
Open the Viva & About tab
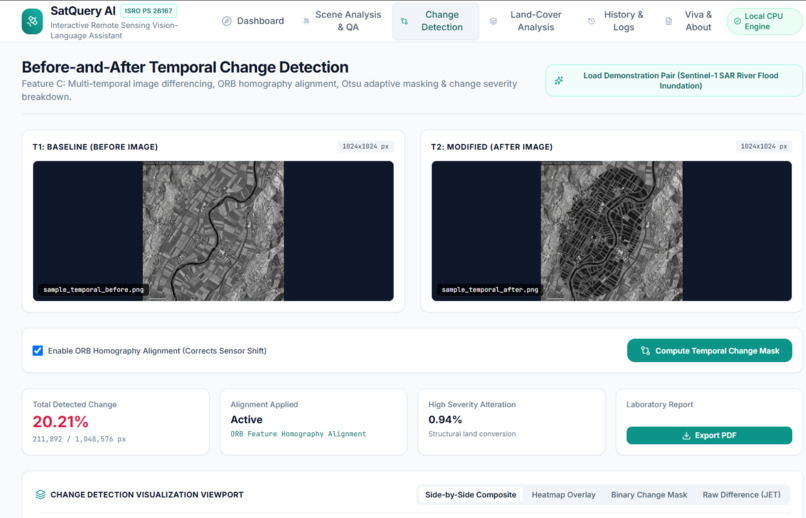689,21
